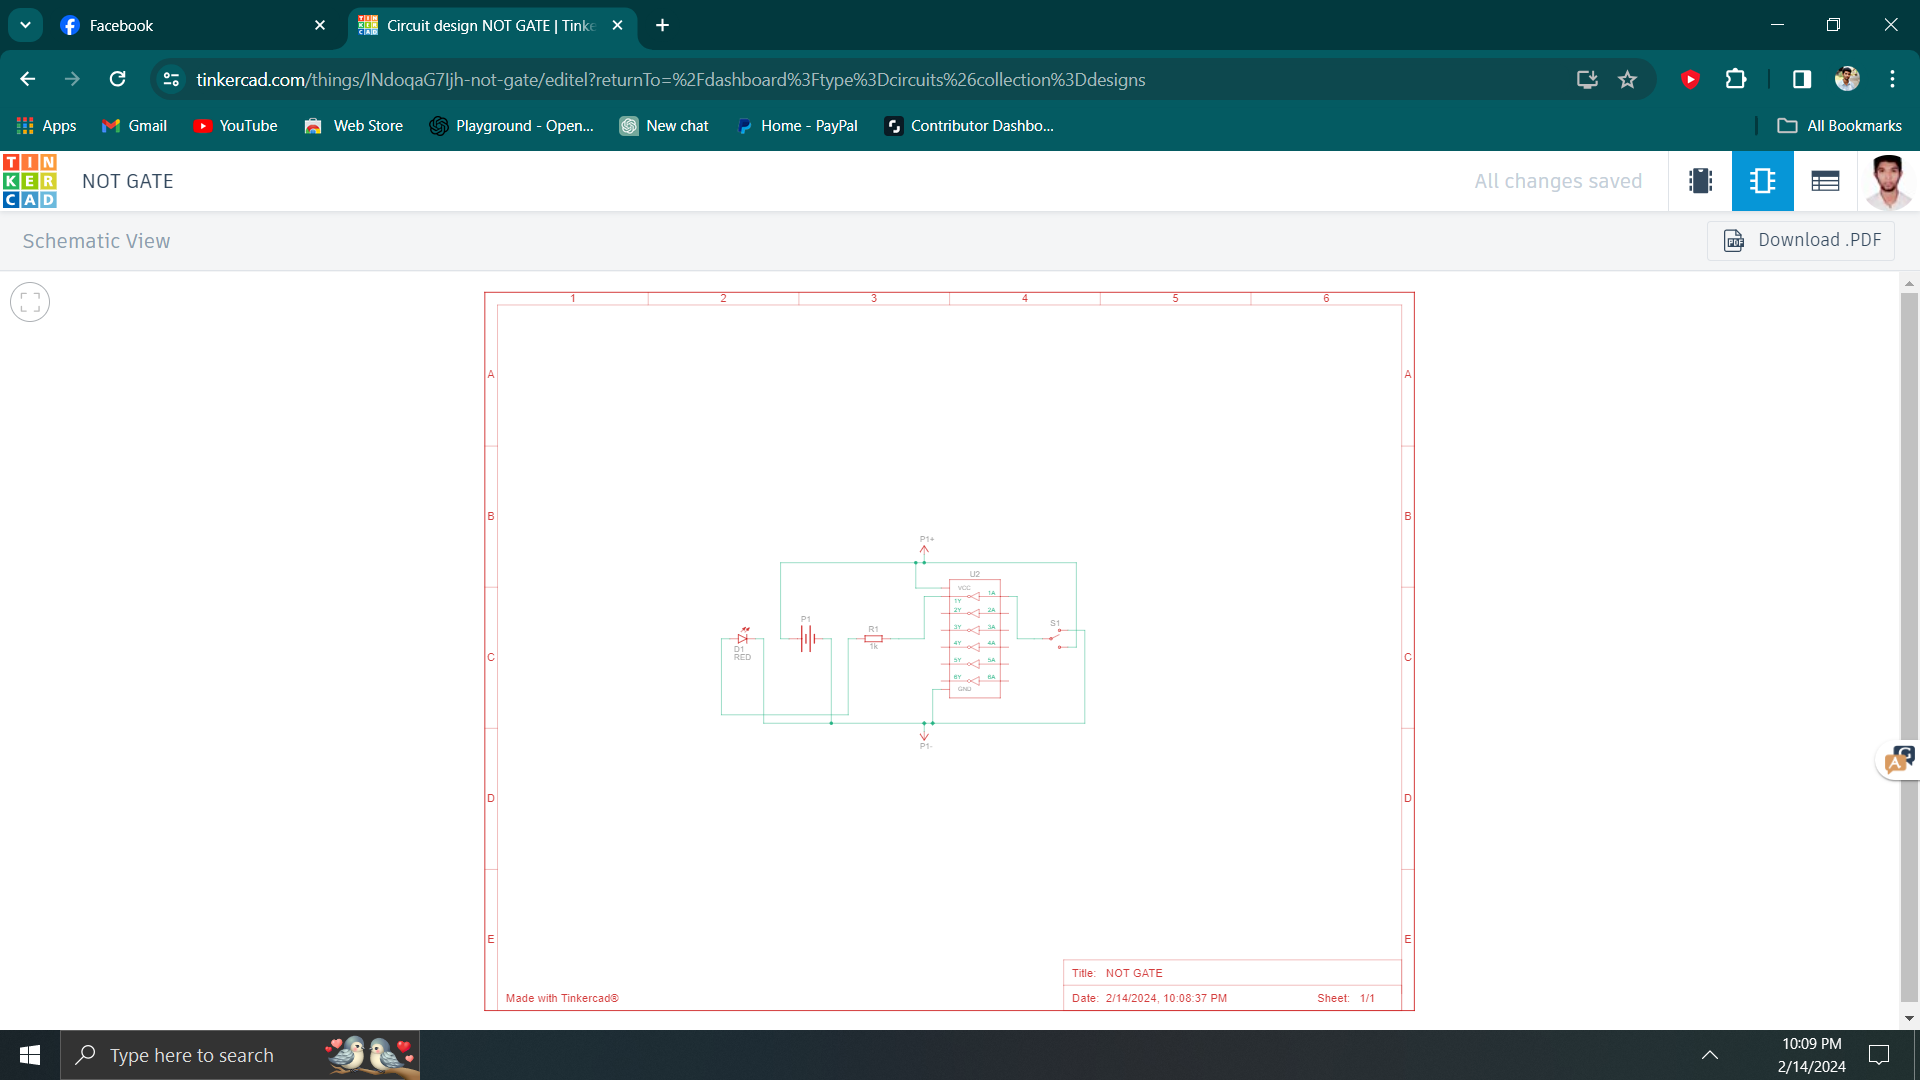The height and width of the screenshot is (1080, 1920).
Task: Expand the tab search dropdown arrow
Action: [25, 25]
